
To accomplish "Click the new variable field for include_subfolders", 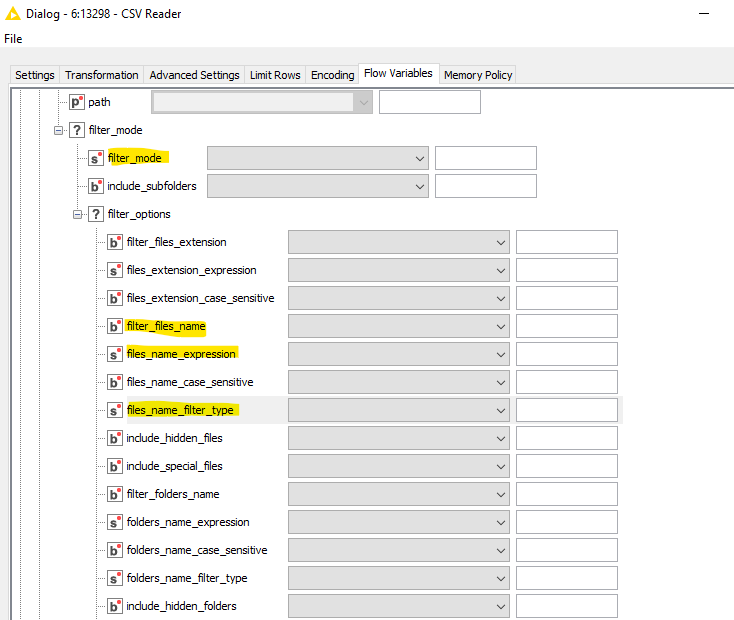I will point(486,186).
